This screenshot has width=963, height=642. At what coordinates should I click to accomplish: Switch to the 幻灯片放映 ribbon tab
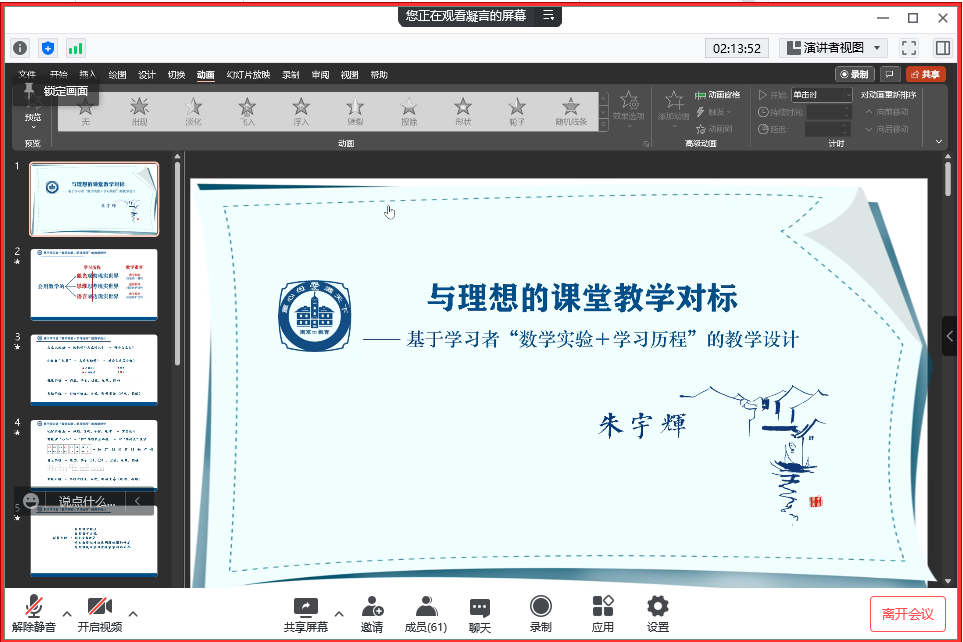click(x=248, y=74)
